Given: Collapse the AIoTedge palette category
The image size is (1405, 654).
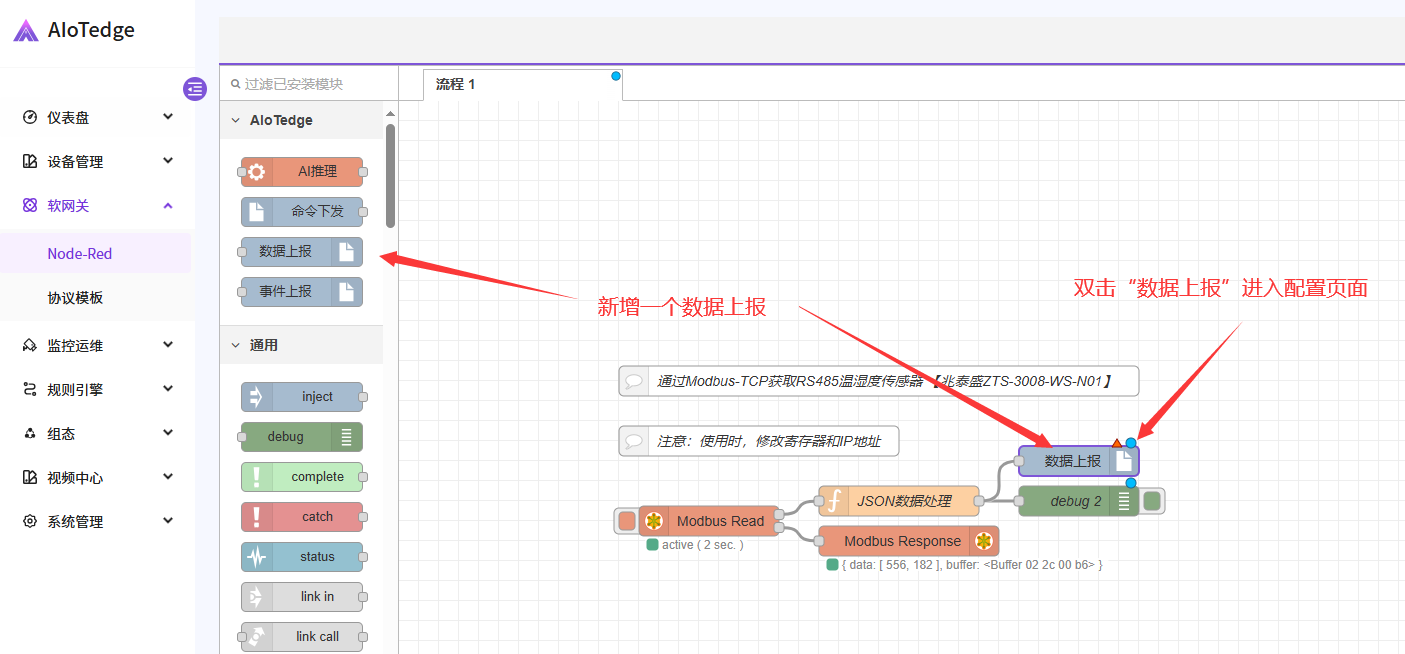Looking at the screenshot, I should [236, 120].
